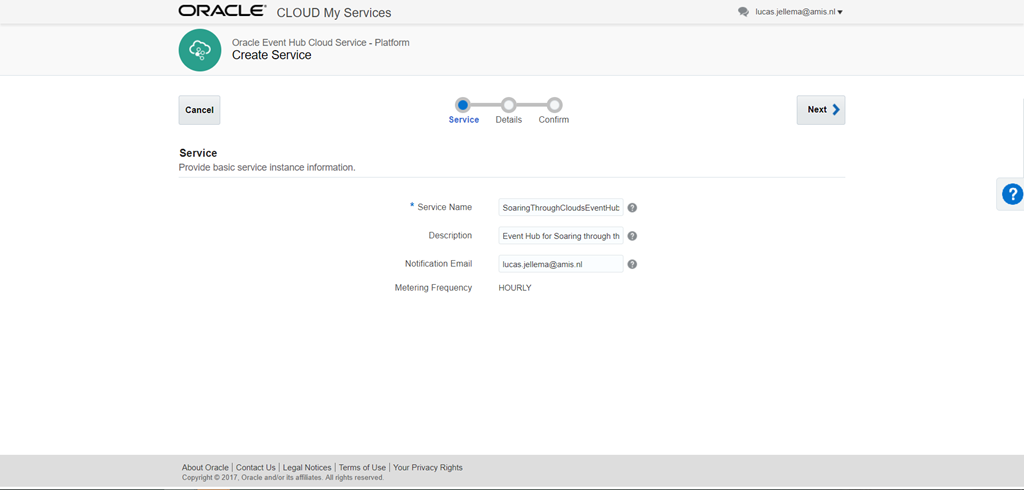Select the Service step circle
1024x490 pixels.
click(x=463, y=105)
